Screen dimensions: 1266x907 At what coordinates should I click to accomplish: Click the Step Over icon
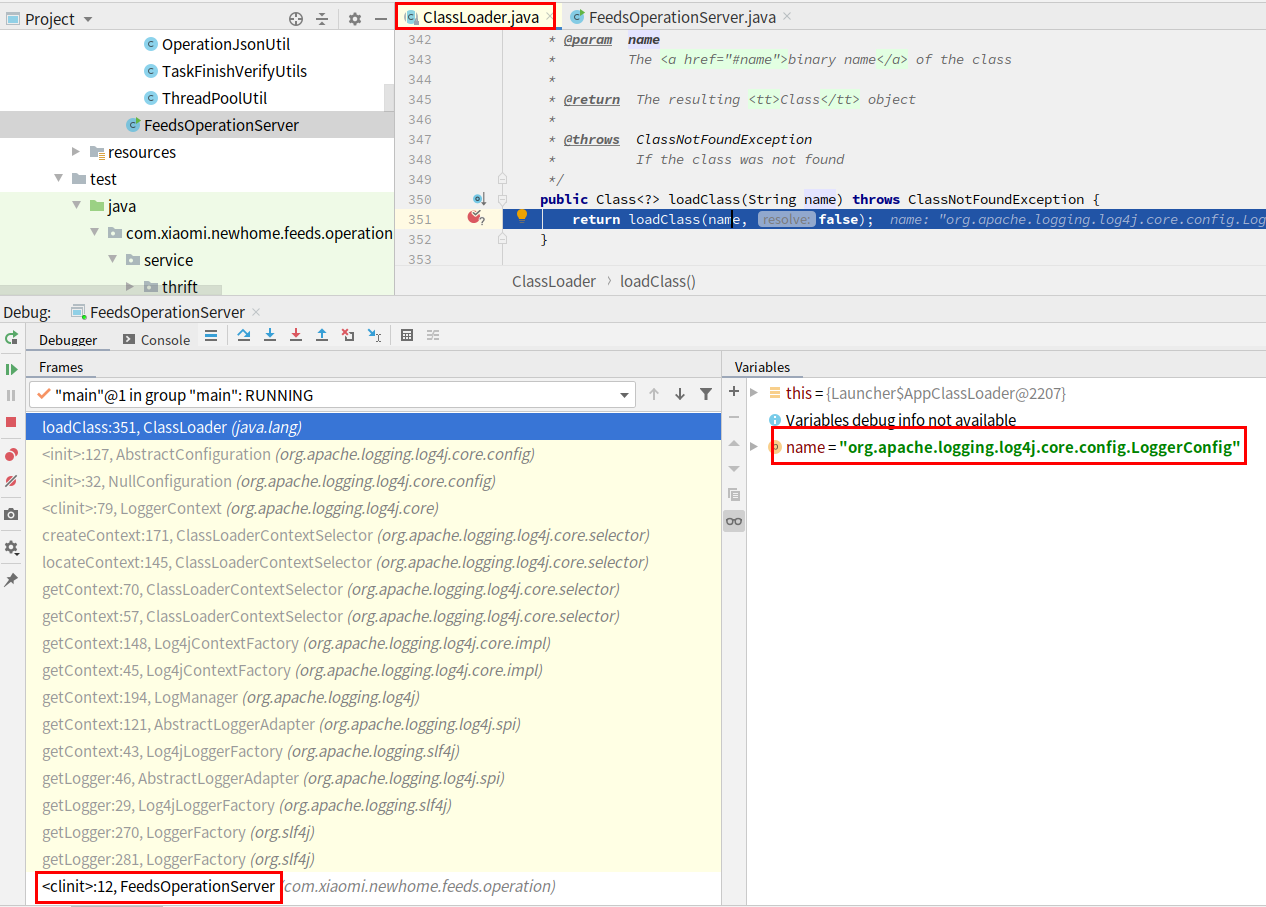244,335
